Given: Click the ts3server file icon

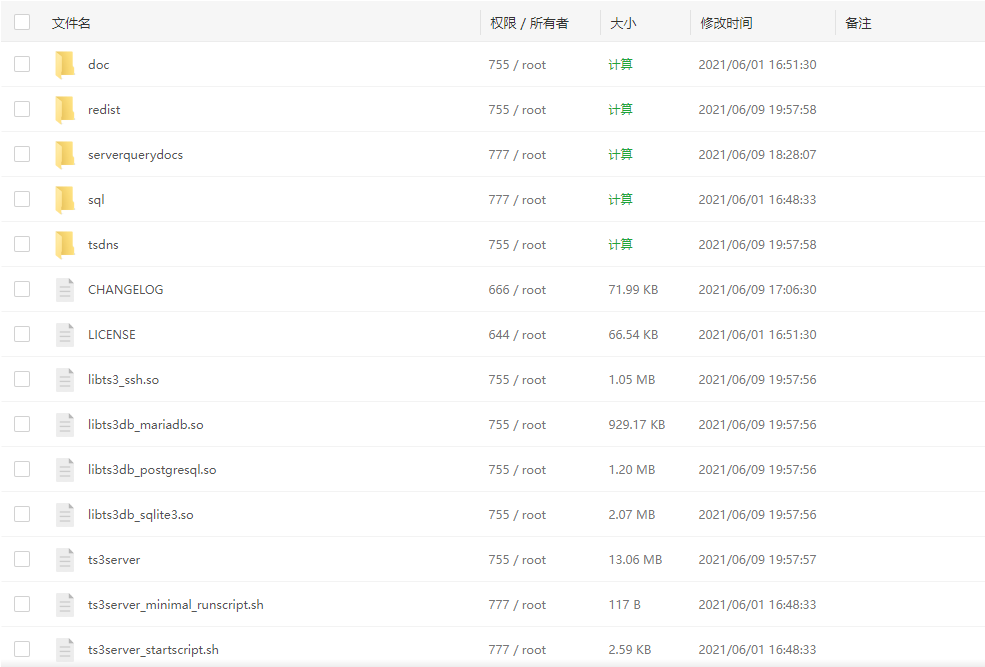Looking at the screenshot, I should [x=65, y=560].
